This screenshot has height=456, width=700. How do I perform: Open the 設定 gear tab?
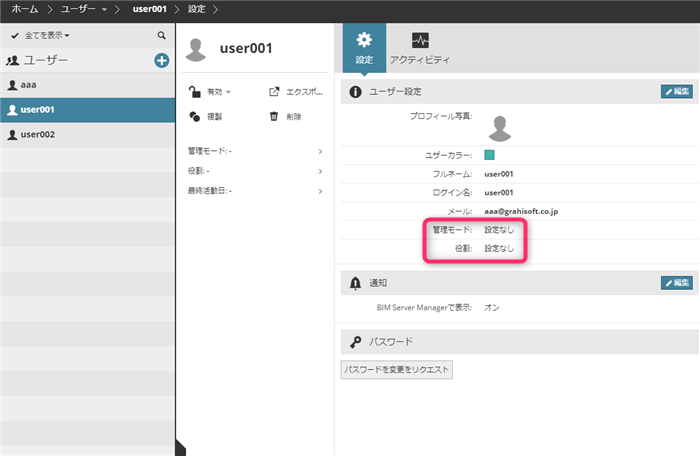pos(364,48)
